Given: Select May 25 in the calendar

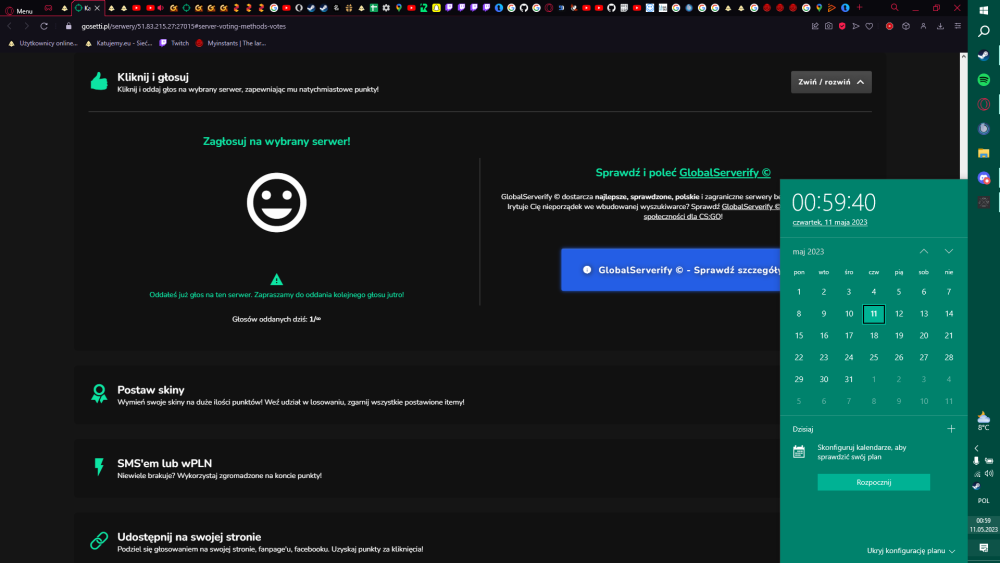Looking at the screenshot, I should tap(874, 358).
